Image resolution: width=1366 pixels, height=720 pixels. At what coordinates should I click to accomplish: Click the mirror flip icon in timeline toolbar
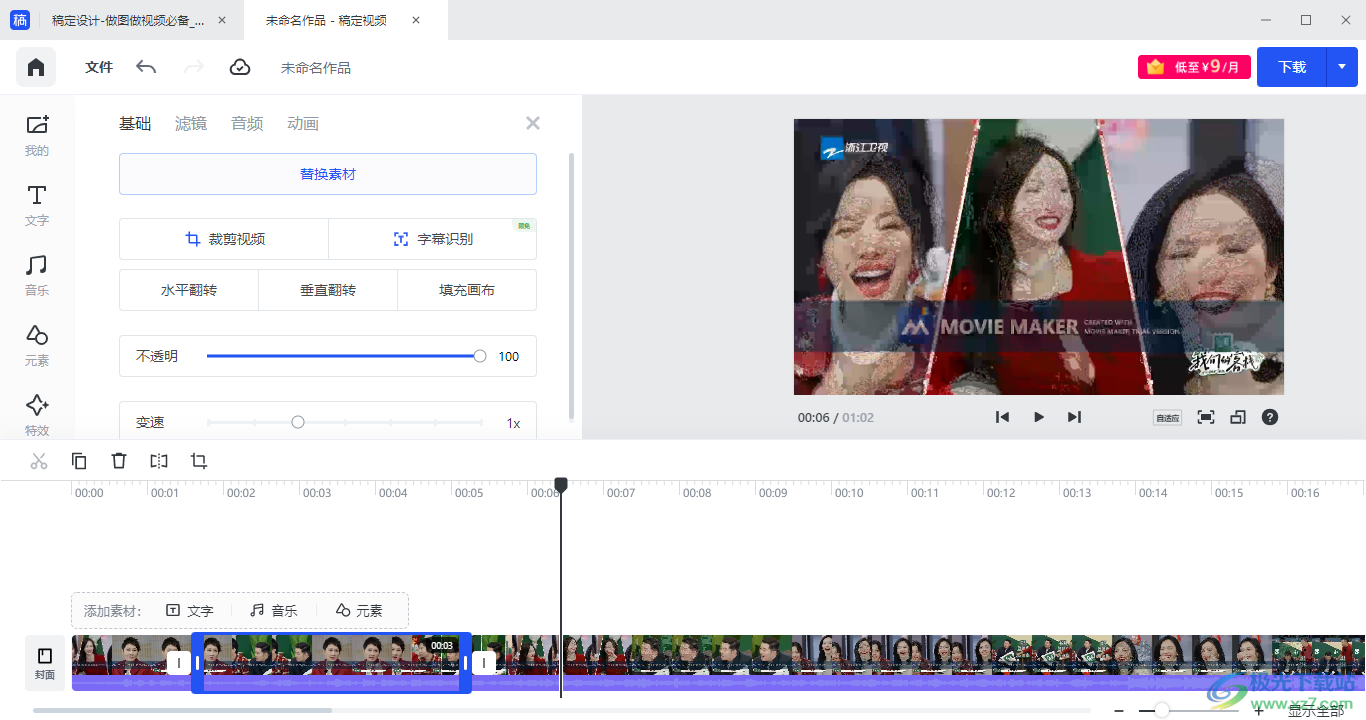(159, 461)
